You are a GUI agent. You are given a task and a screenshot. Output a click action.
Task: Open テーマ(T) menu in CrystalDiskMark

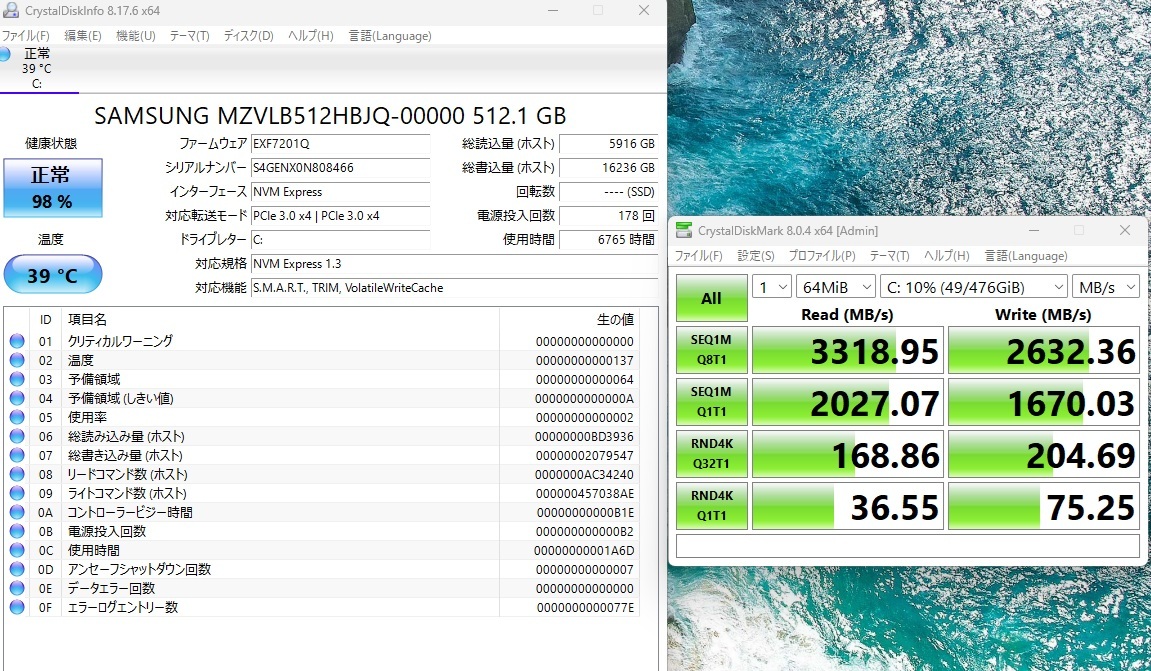(x=890, y=255)
